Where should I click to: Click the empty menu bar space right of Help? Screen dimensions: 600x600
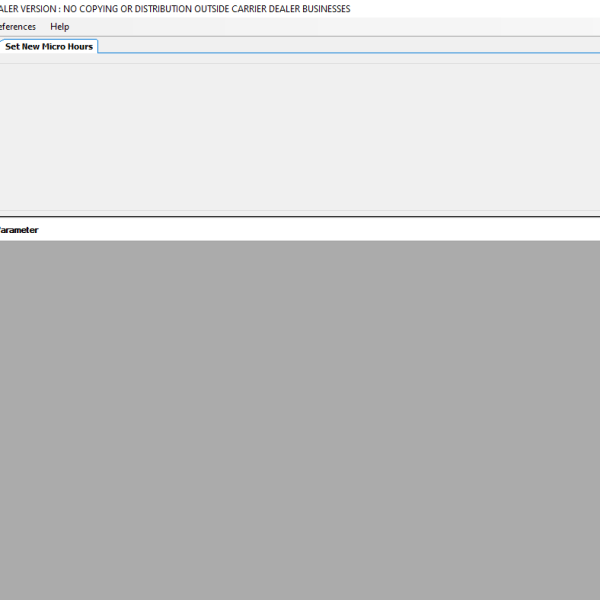pos(330,27)
